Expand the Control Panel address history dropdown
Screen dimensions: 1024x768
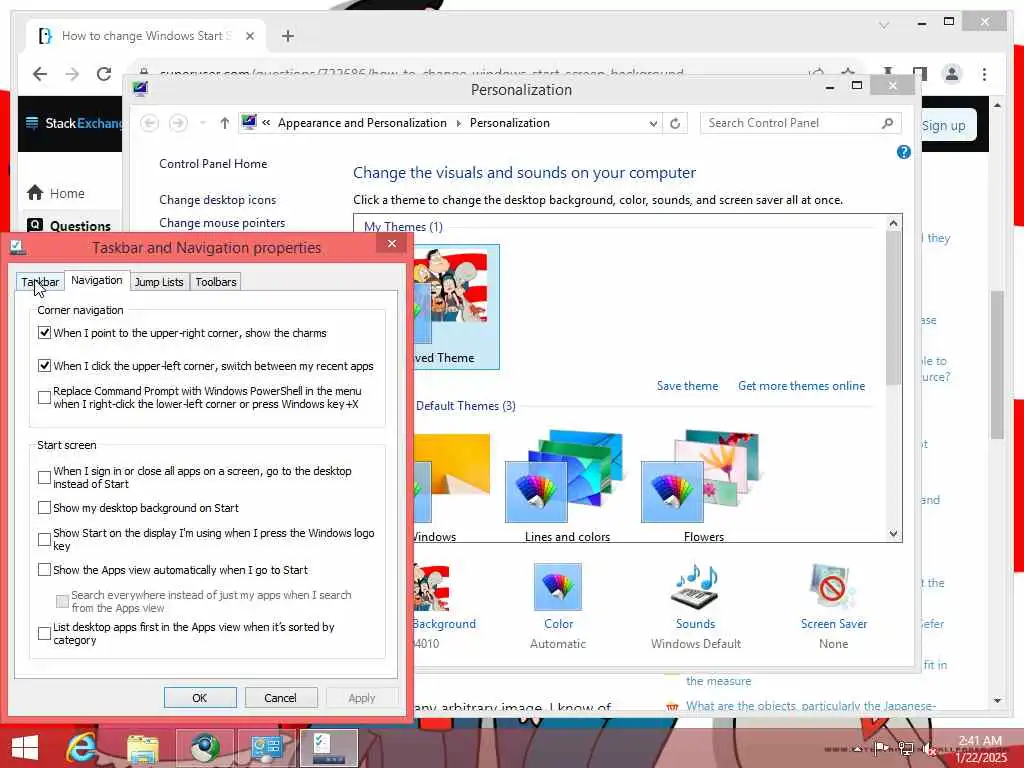click(x=653, y=123)
